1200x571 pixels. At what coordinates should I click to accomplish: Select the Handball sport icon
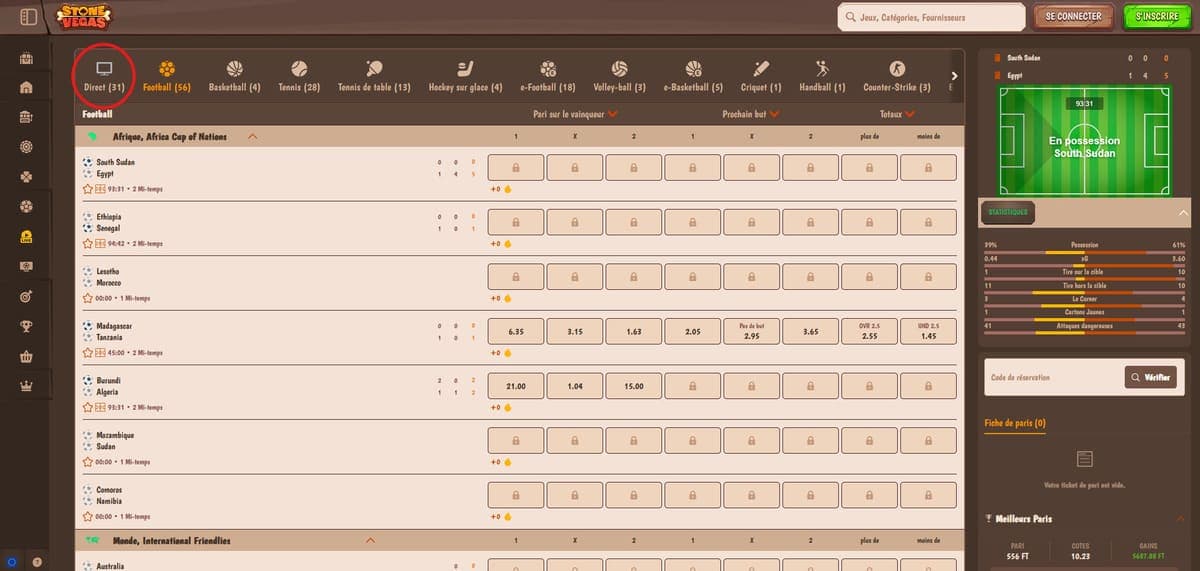pos(822,68)
